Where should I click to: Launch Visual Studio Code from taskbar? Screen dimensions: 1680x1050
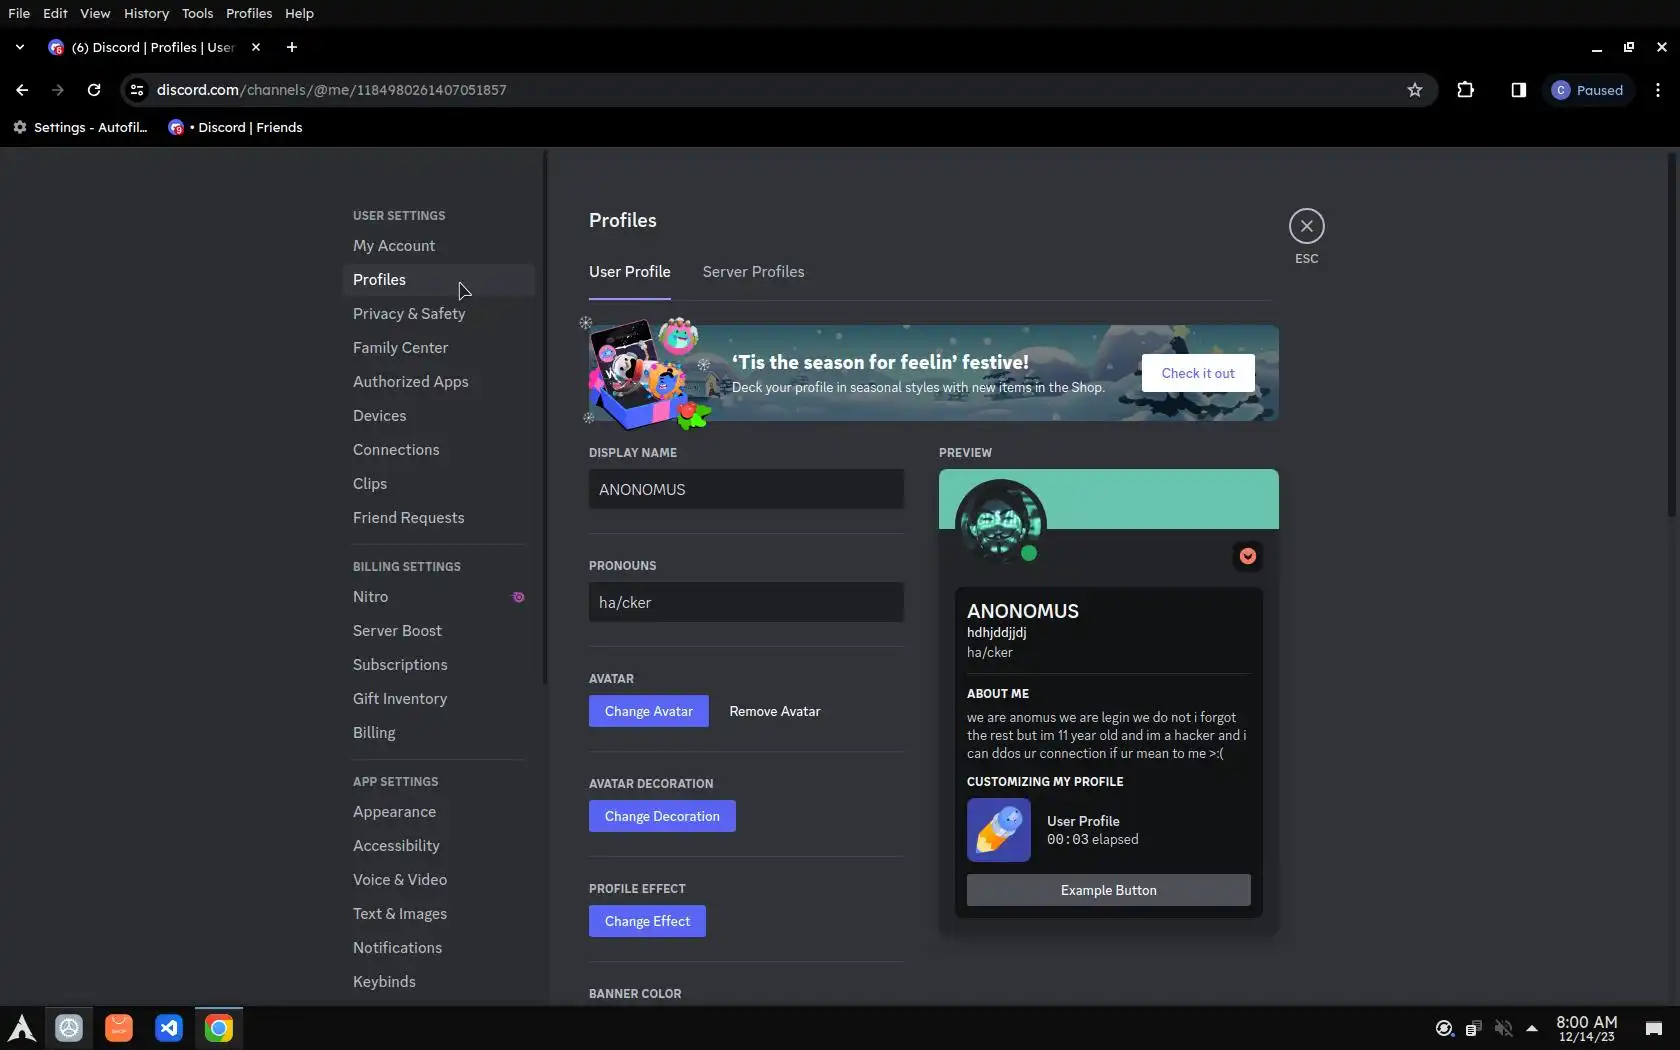tap(169, 1028)
